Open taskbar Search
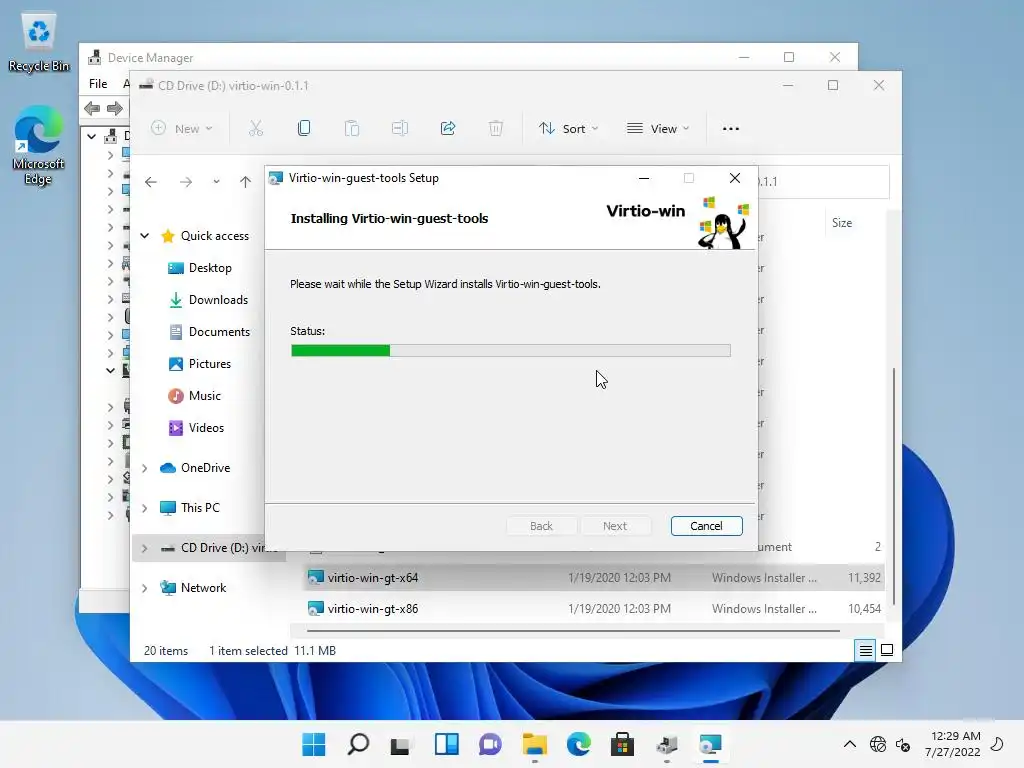Screen dimensions: 1024x768 click(x=358, y=744)
